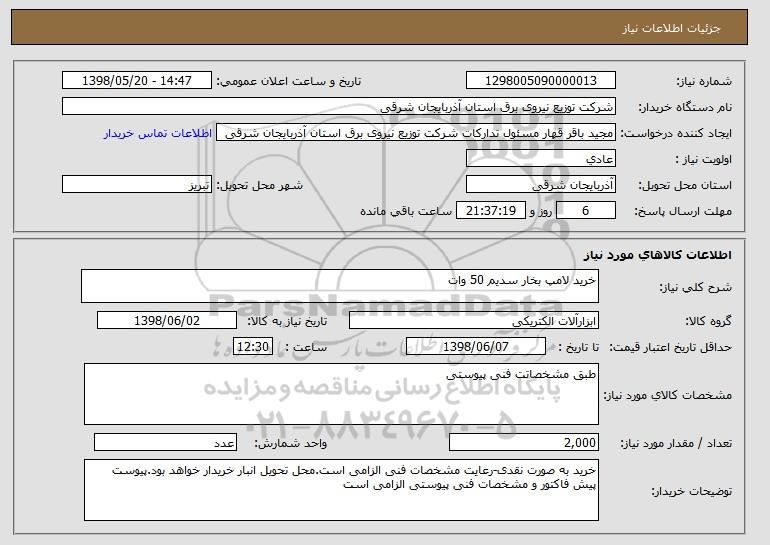
Task: Click the unit of measure field عدد
Action: tap(165, 442)
